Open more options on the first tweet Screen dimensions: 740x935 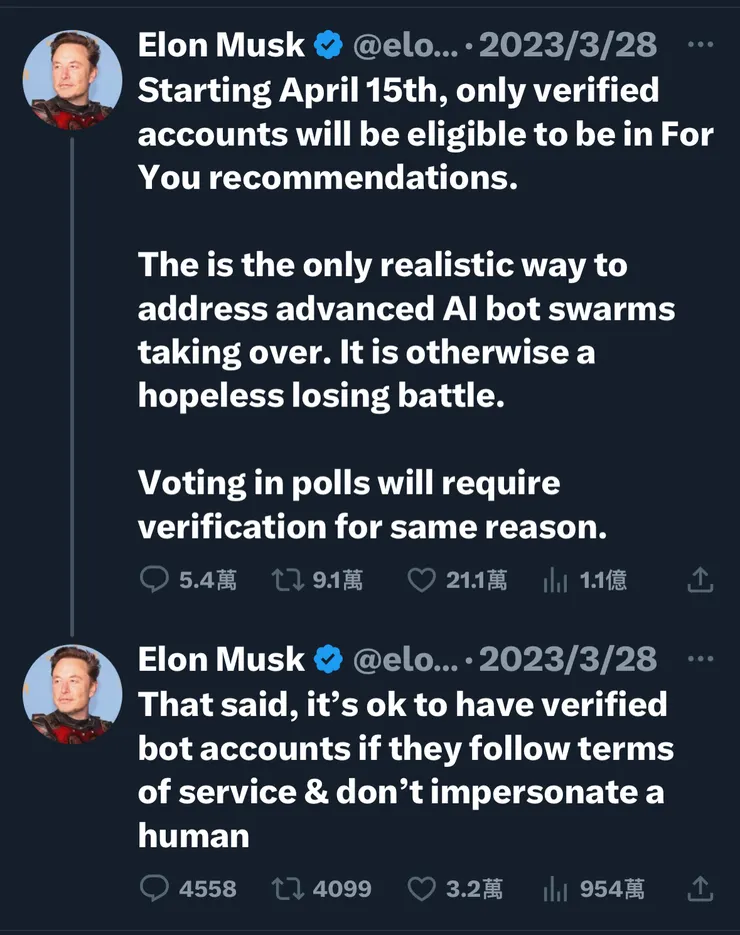tap(702, 45)
